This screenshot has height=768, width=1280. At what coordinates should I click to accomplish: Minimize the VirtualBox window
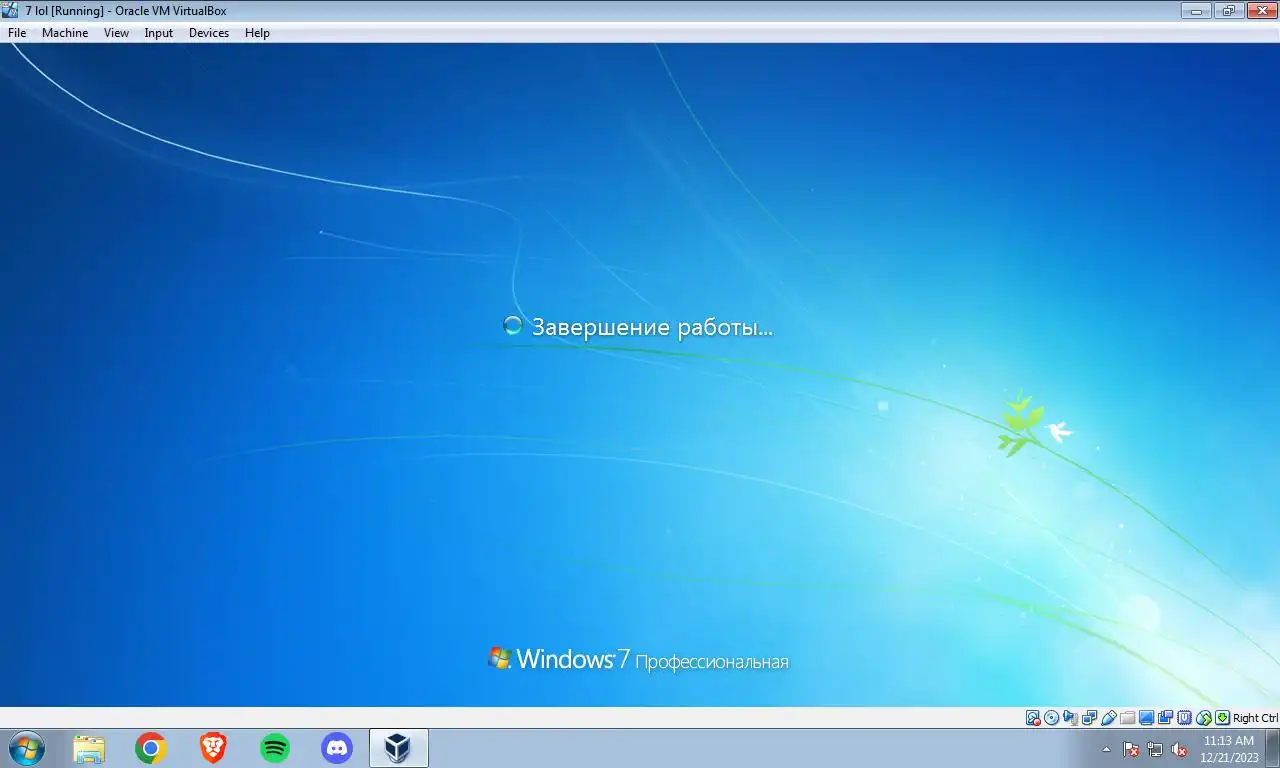[x=1196, y=10]
